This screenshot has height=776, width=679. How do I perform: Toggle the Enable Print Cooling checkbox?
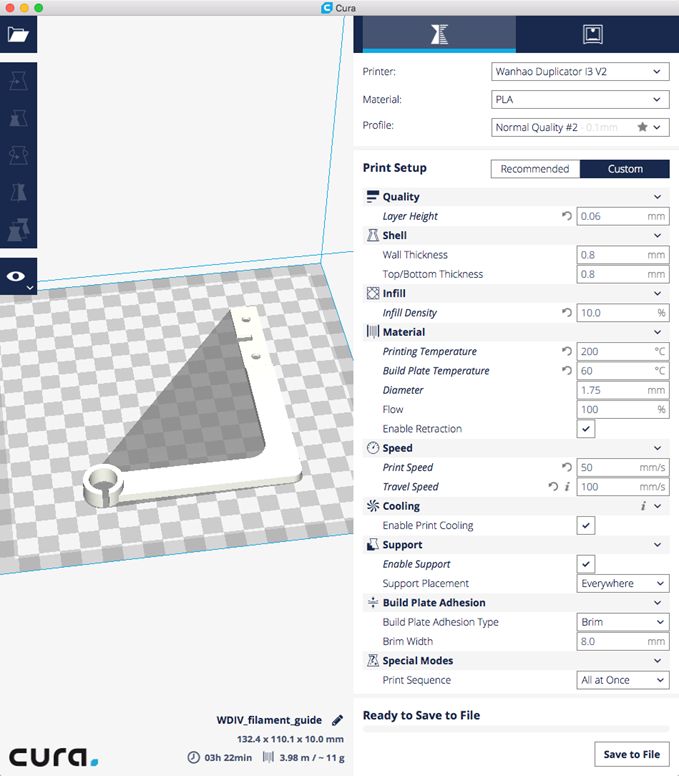click(586, 525)
